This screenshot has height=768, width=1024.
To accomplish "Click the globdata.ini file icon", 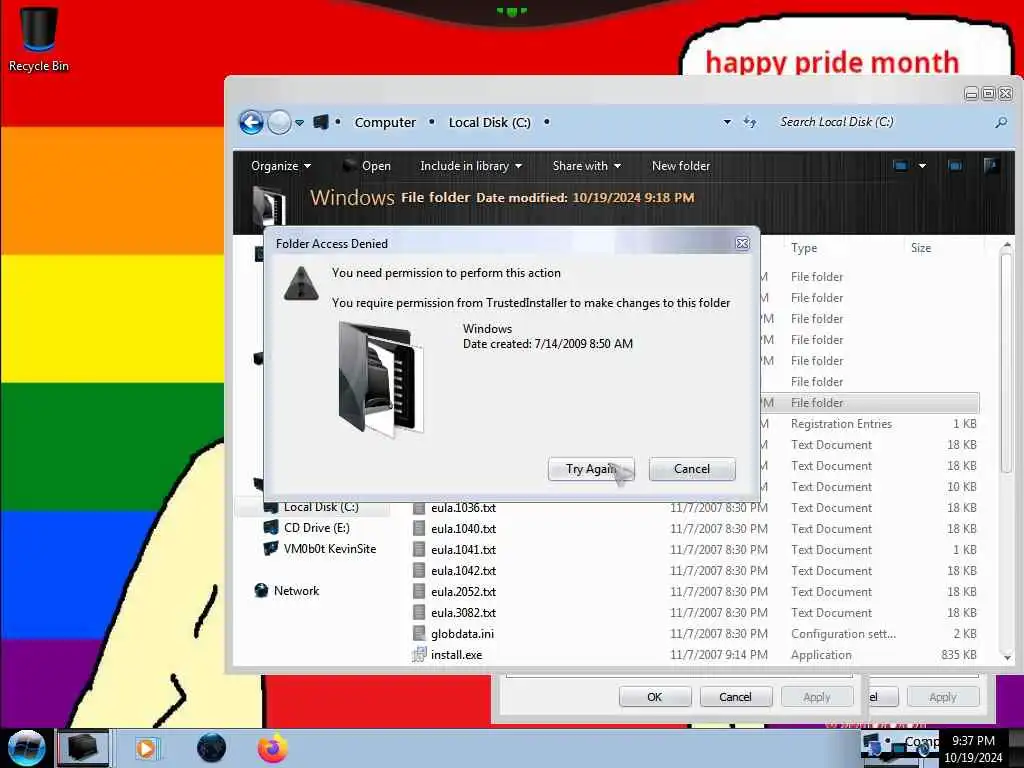I will pos(419,633).
